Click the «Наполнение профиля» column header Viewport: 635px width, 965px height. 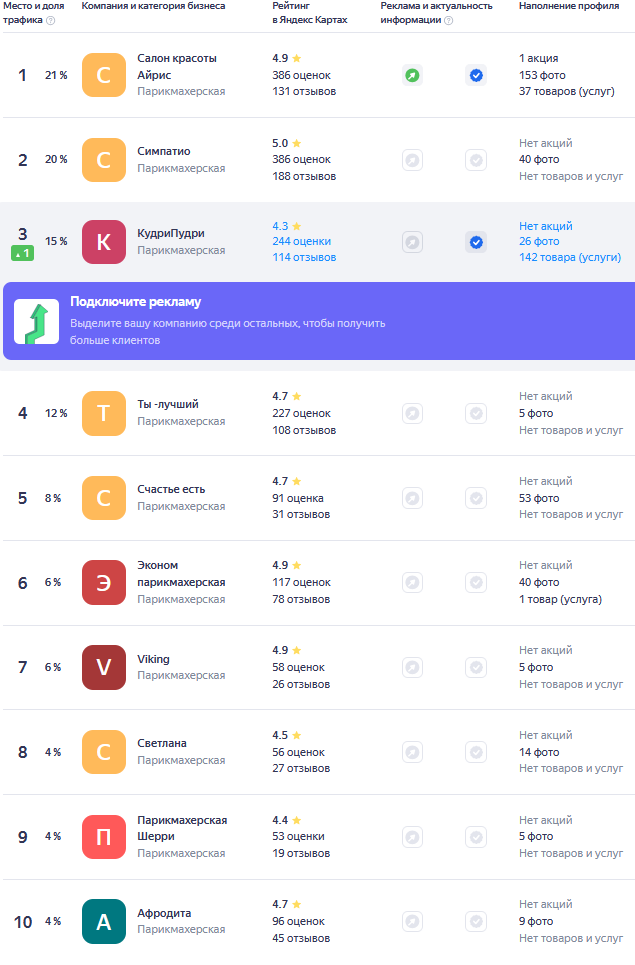(x=569, y=6)
